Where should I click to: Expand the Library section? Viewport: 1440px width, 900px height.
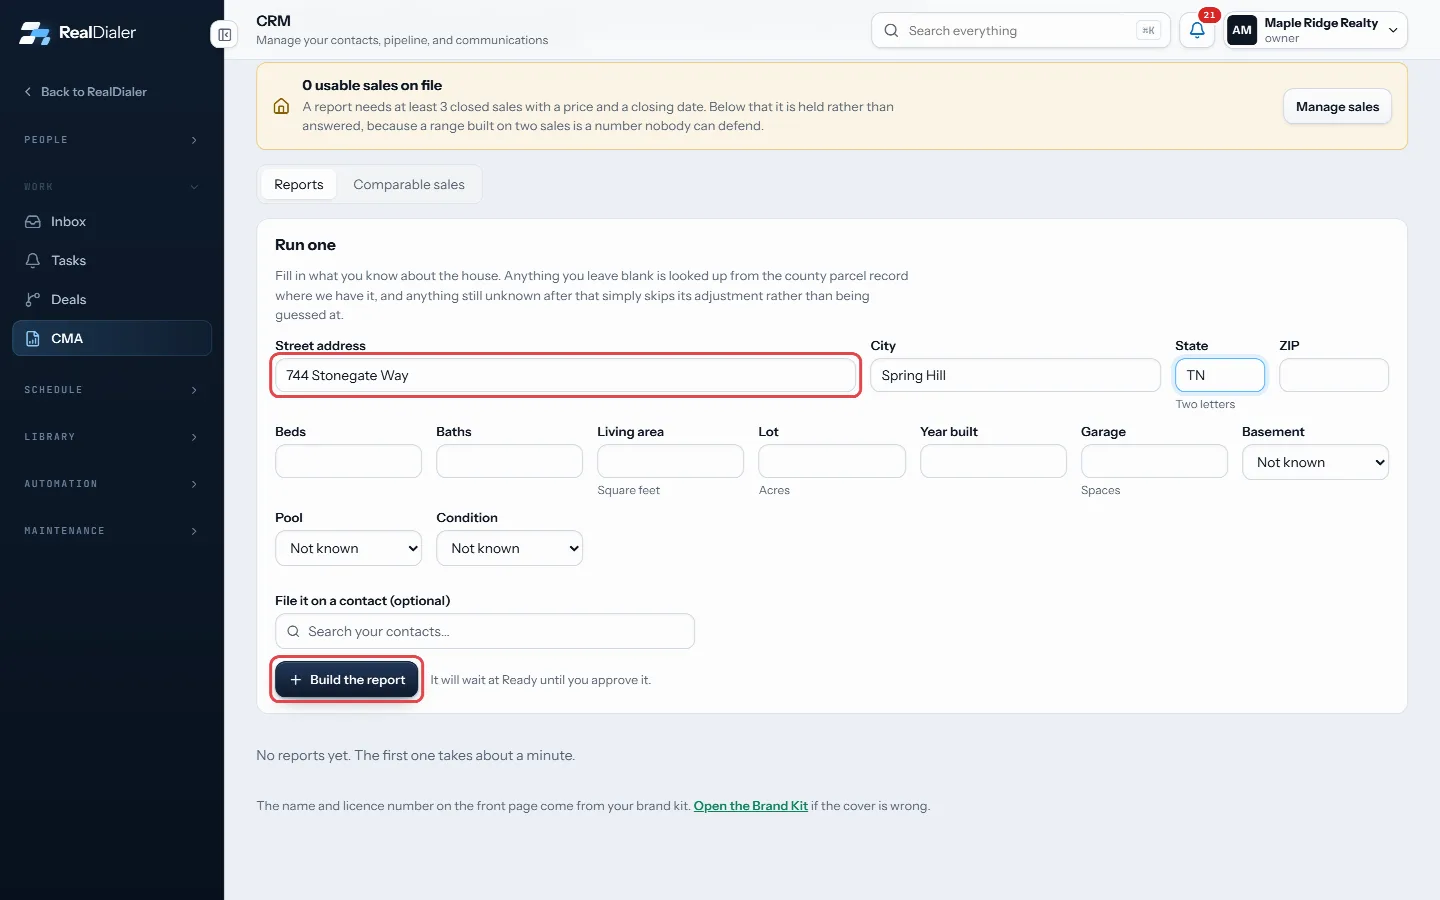pos(112,437)
